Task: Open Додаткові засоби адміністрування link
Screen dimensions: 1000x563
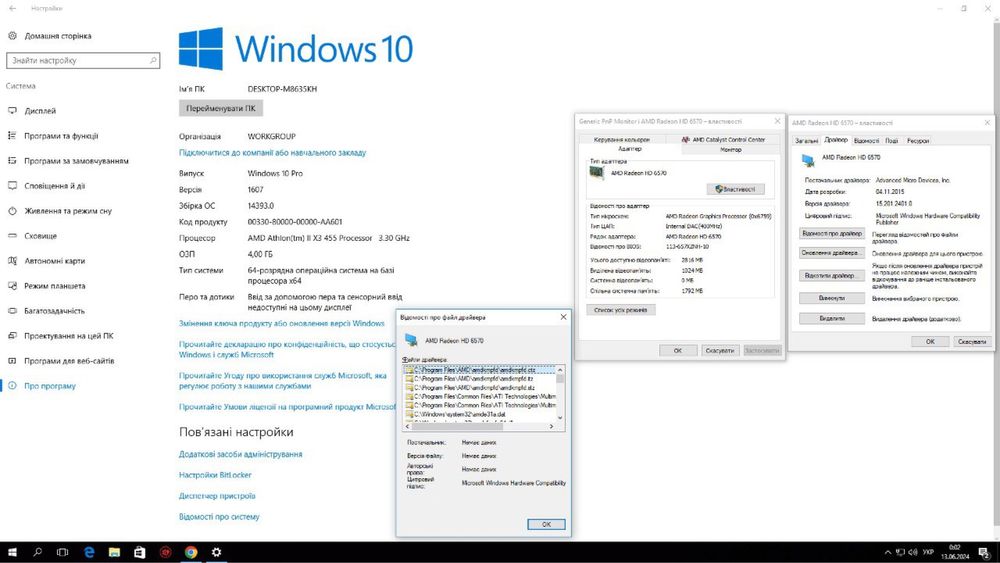Action: pyautogui.click(x=240, y=455)
